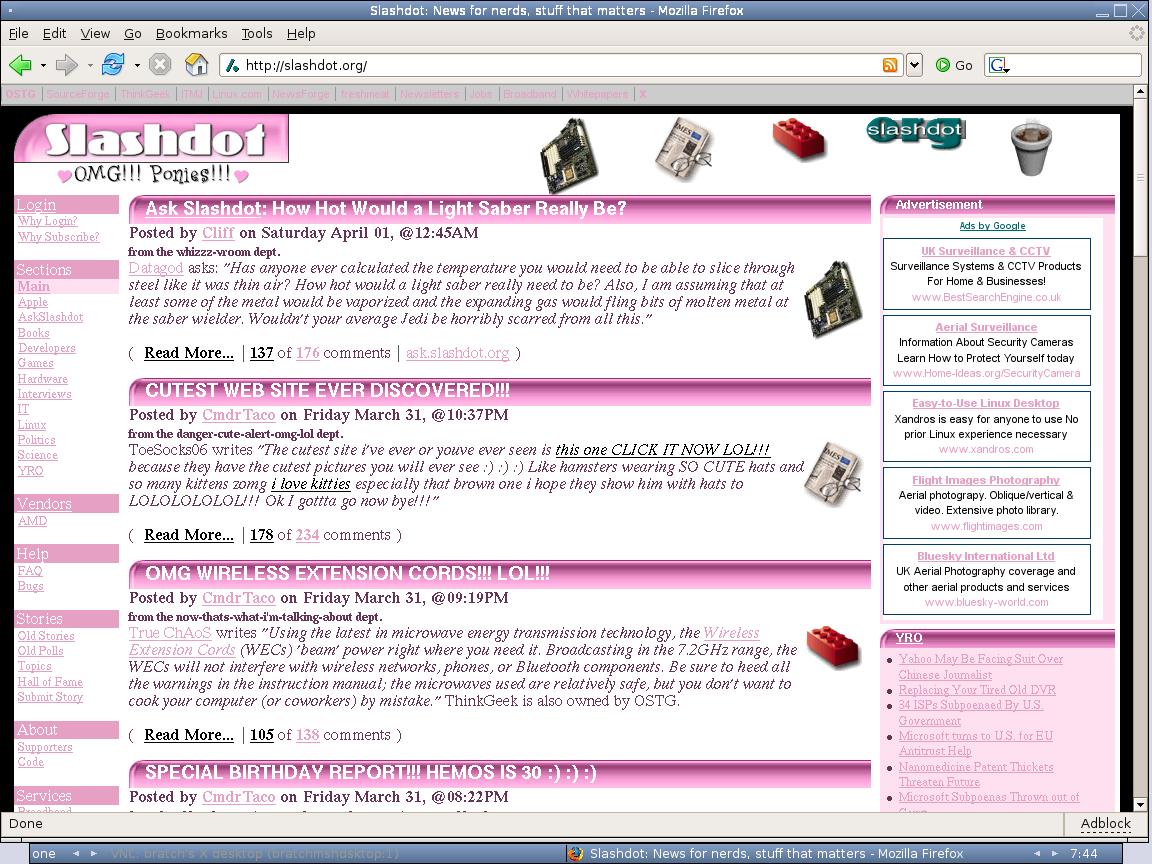The width and height of the screenshot is (1152, 864).
Task: Open the Ads by Google link
Action: coord(993,226)
